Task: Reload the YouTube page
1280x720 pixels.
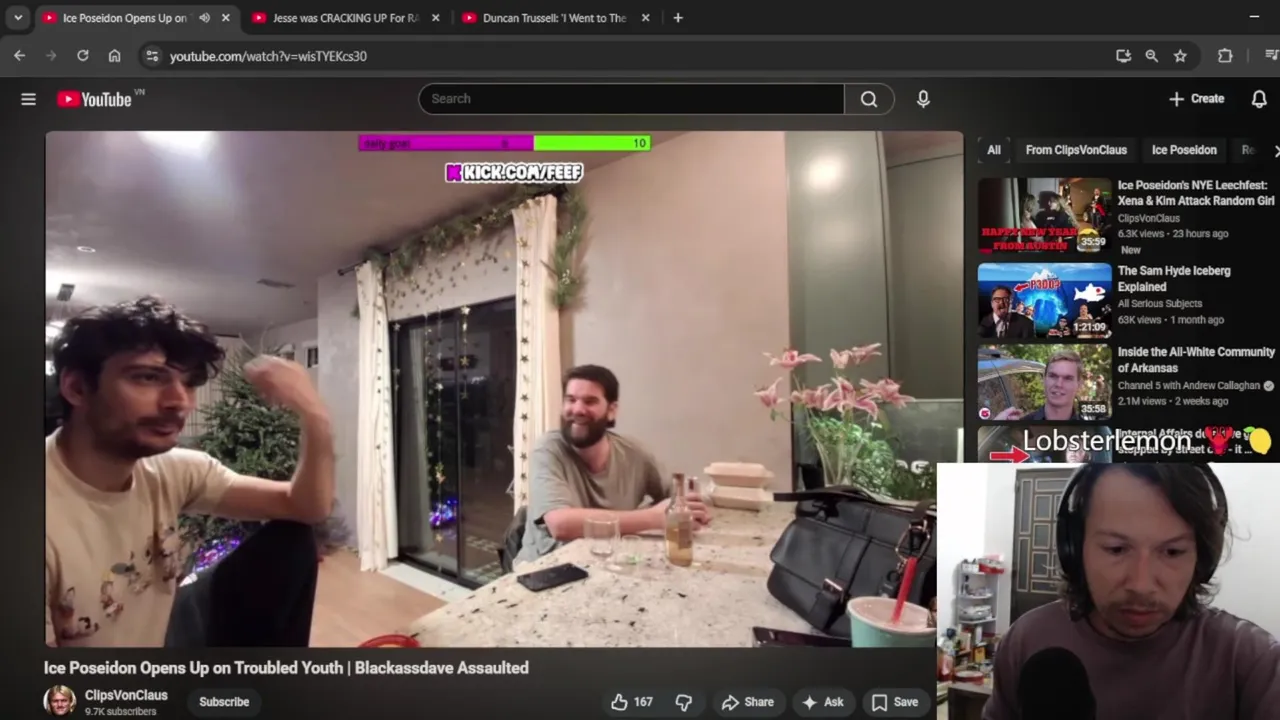Action: 83,56
